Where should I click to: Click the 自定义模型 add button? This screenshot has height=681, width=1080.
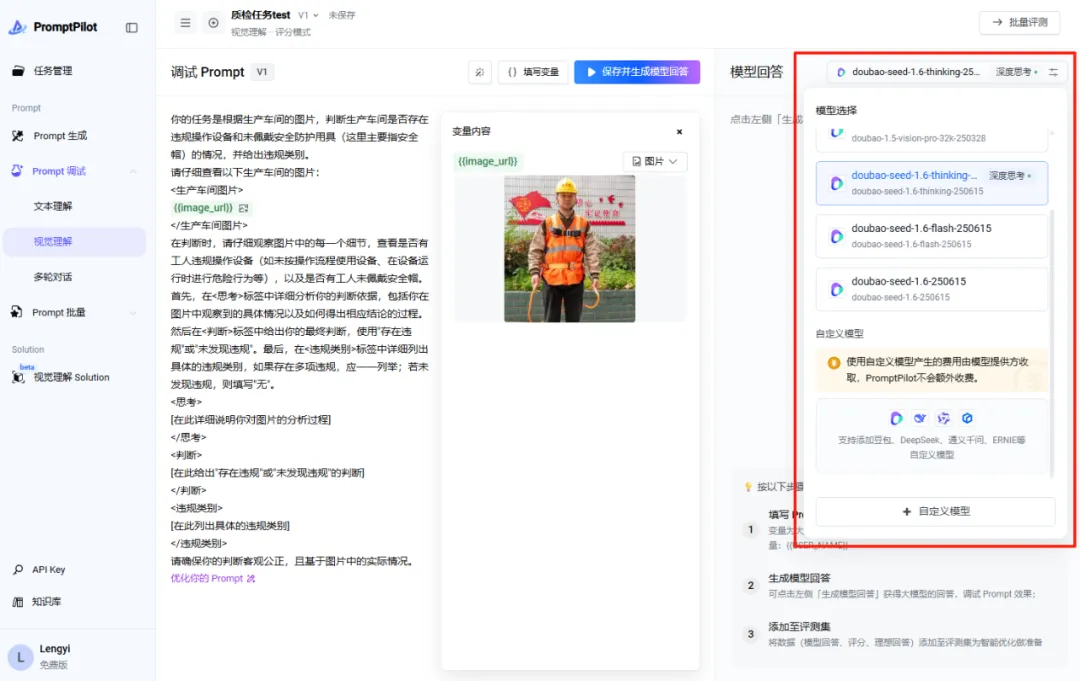tap(935, 512)
